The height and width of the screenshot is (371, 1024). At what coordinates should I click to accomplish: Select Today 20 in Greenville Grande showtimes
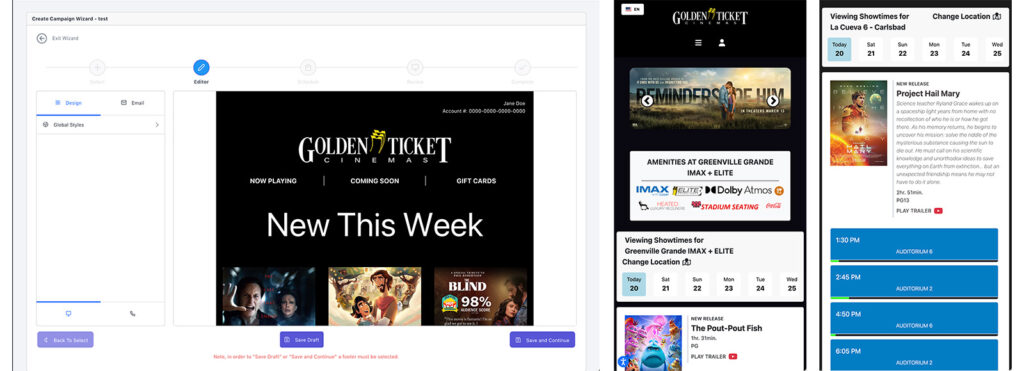click(x=633, y=284)
